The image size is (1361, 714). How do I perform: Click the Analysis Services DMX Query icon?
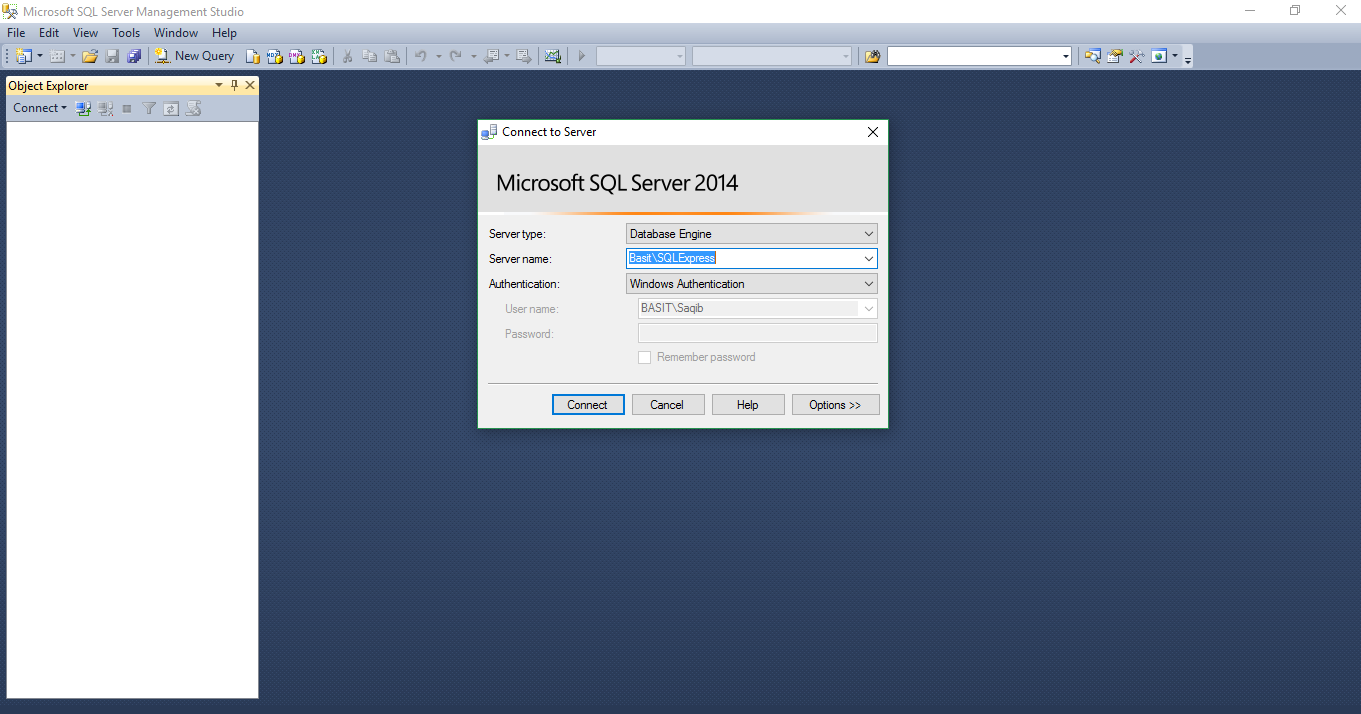297,56
